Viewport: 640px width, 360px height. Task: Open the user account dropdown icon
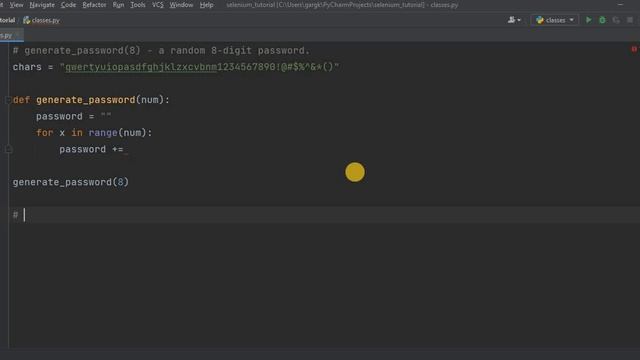(514, 20)
